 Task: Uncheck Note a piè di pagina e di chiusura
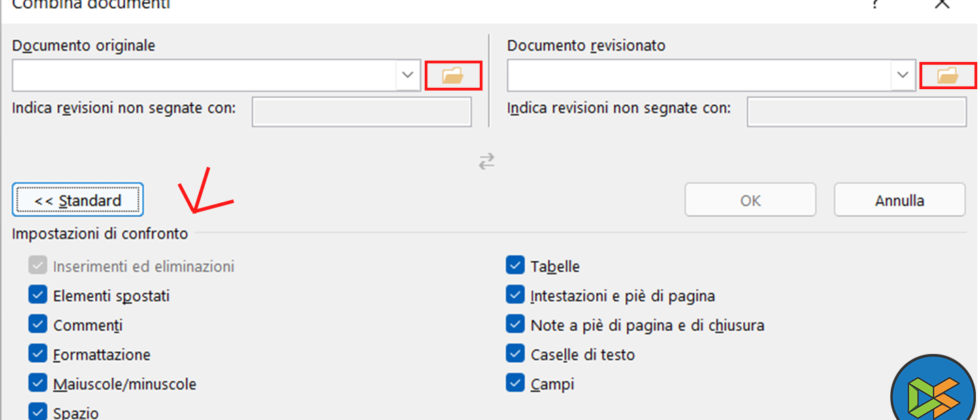click(x=516, y=325)
